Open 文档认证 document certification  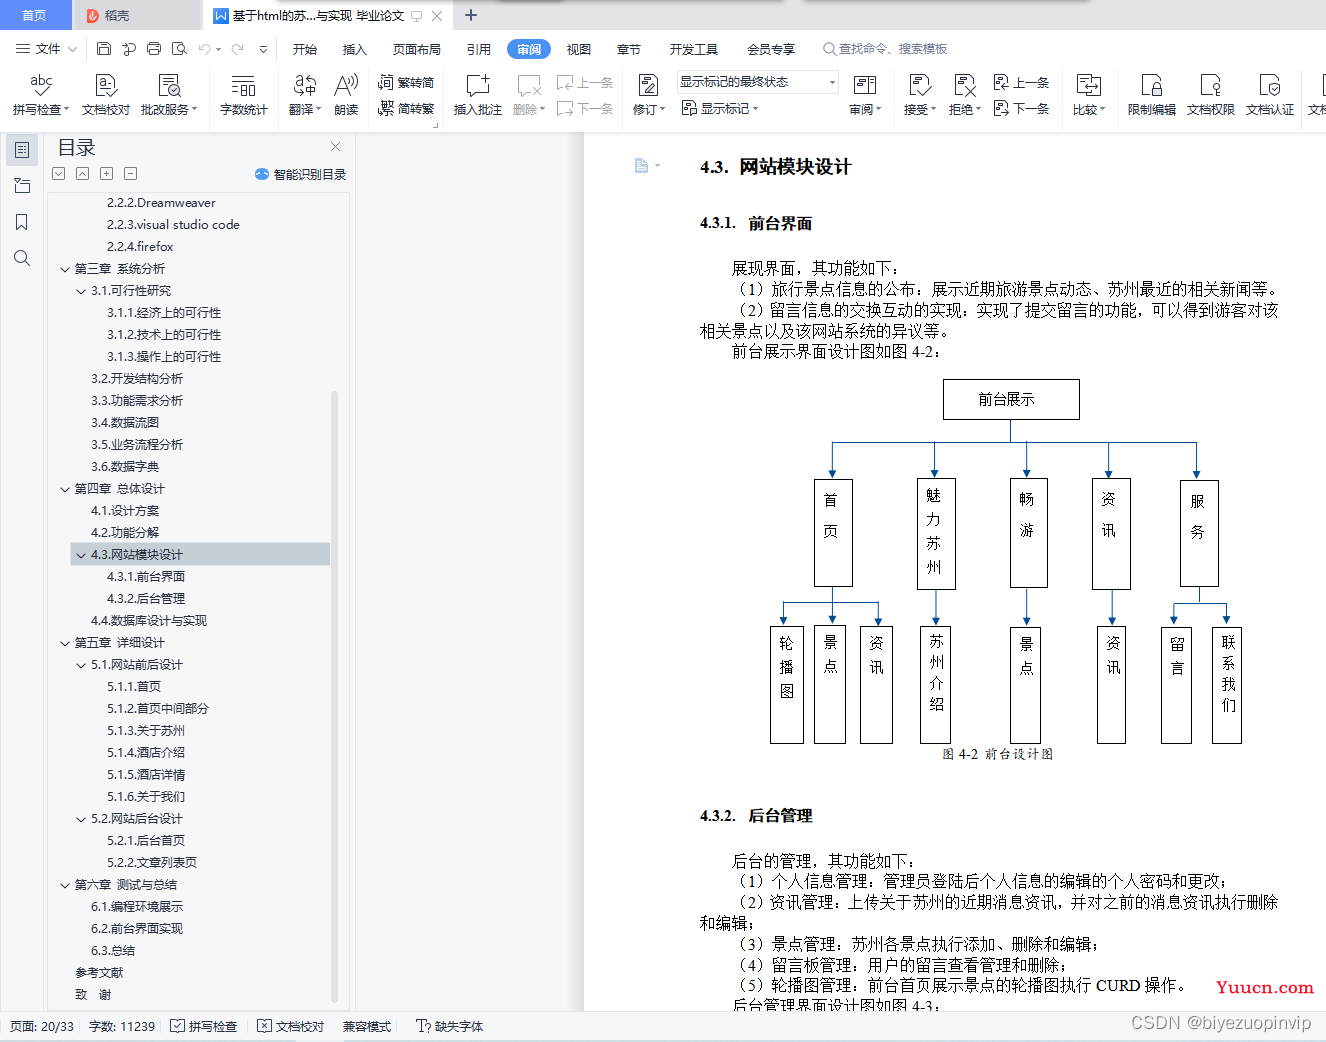[x=1269, y=95]
